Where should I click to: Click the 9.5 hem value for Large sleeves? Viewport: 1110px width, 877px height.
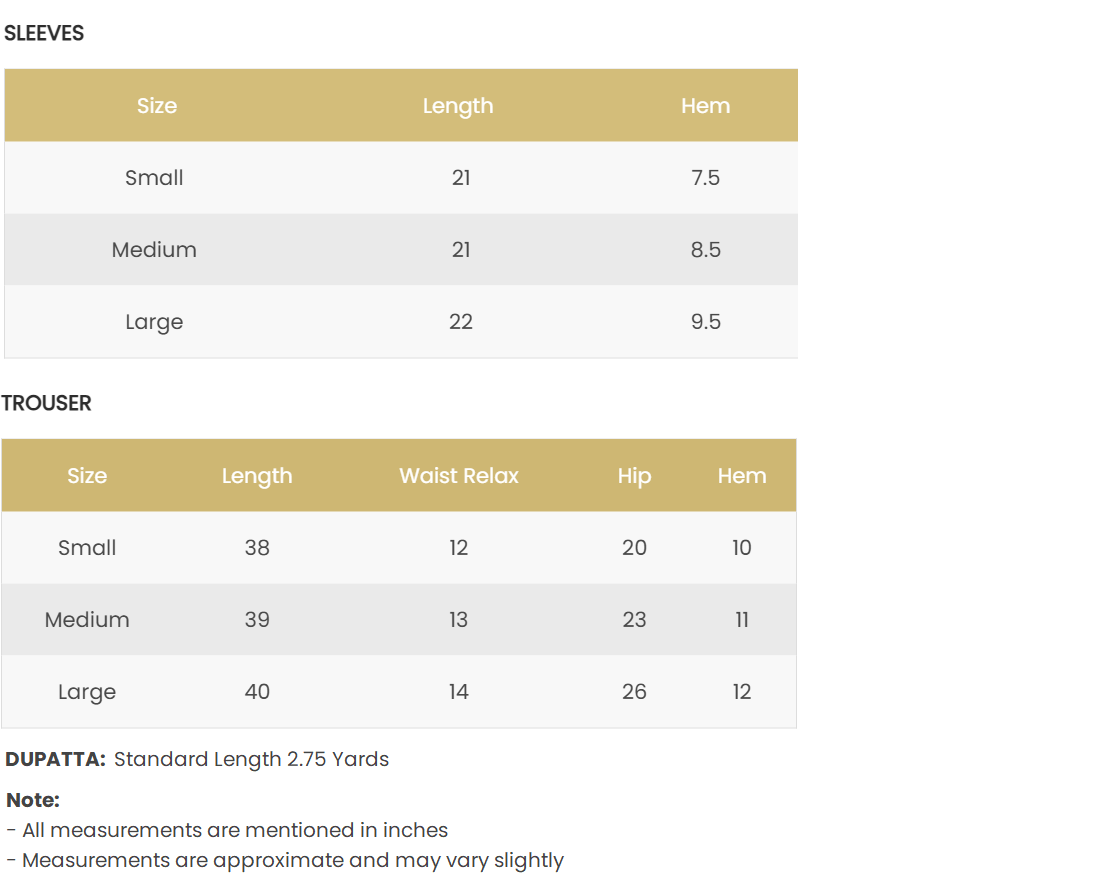tap(705, 322)
